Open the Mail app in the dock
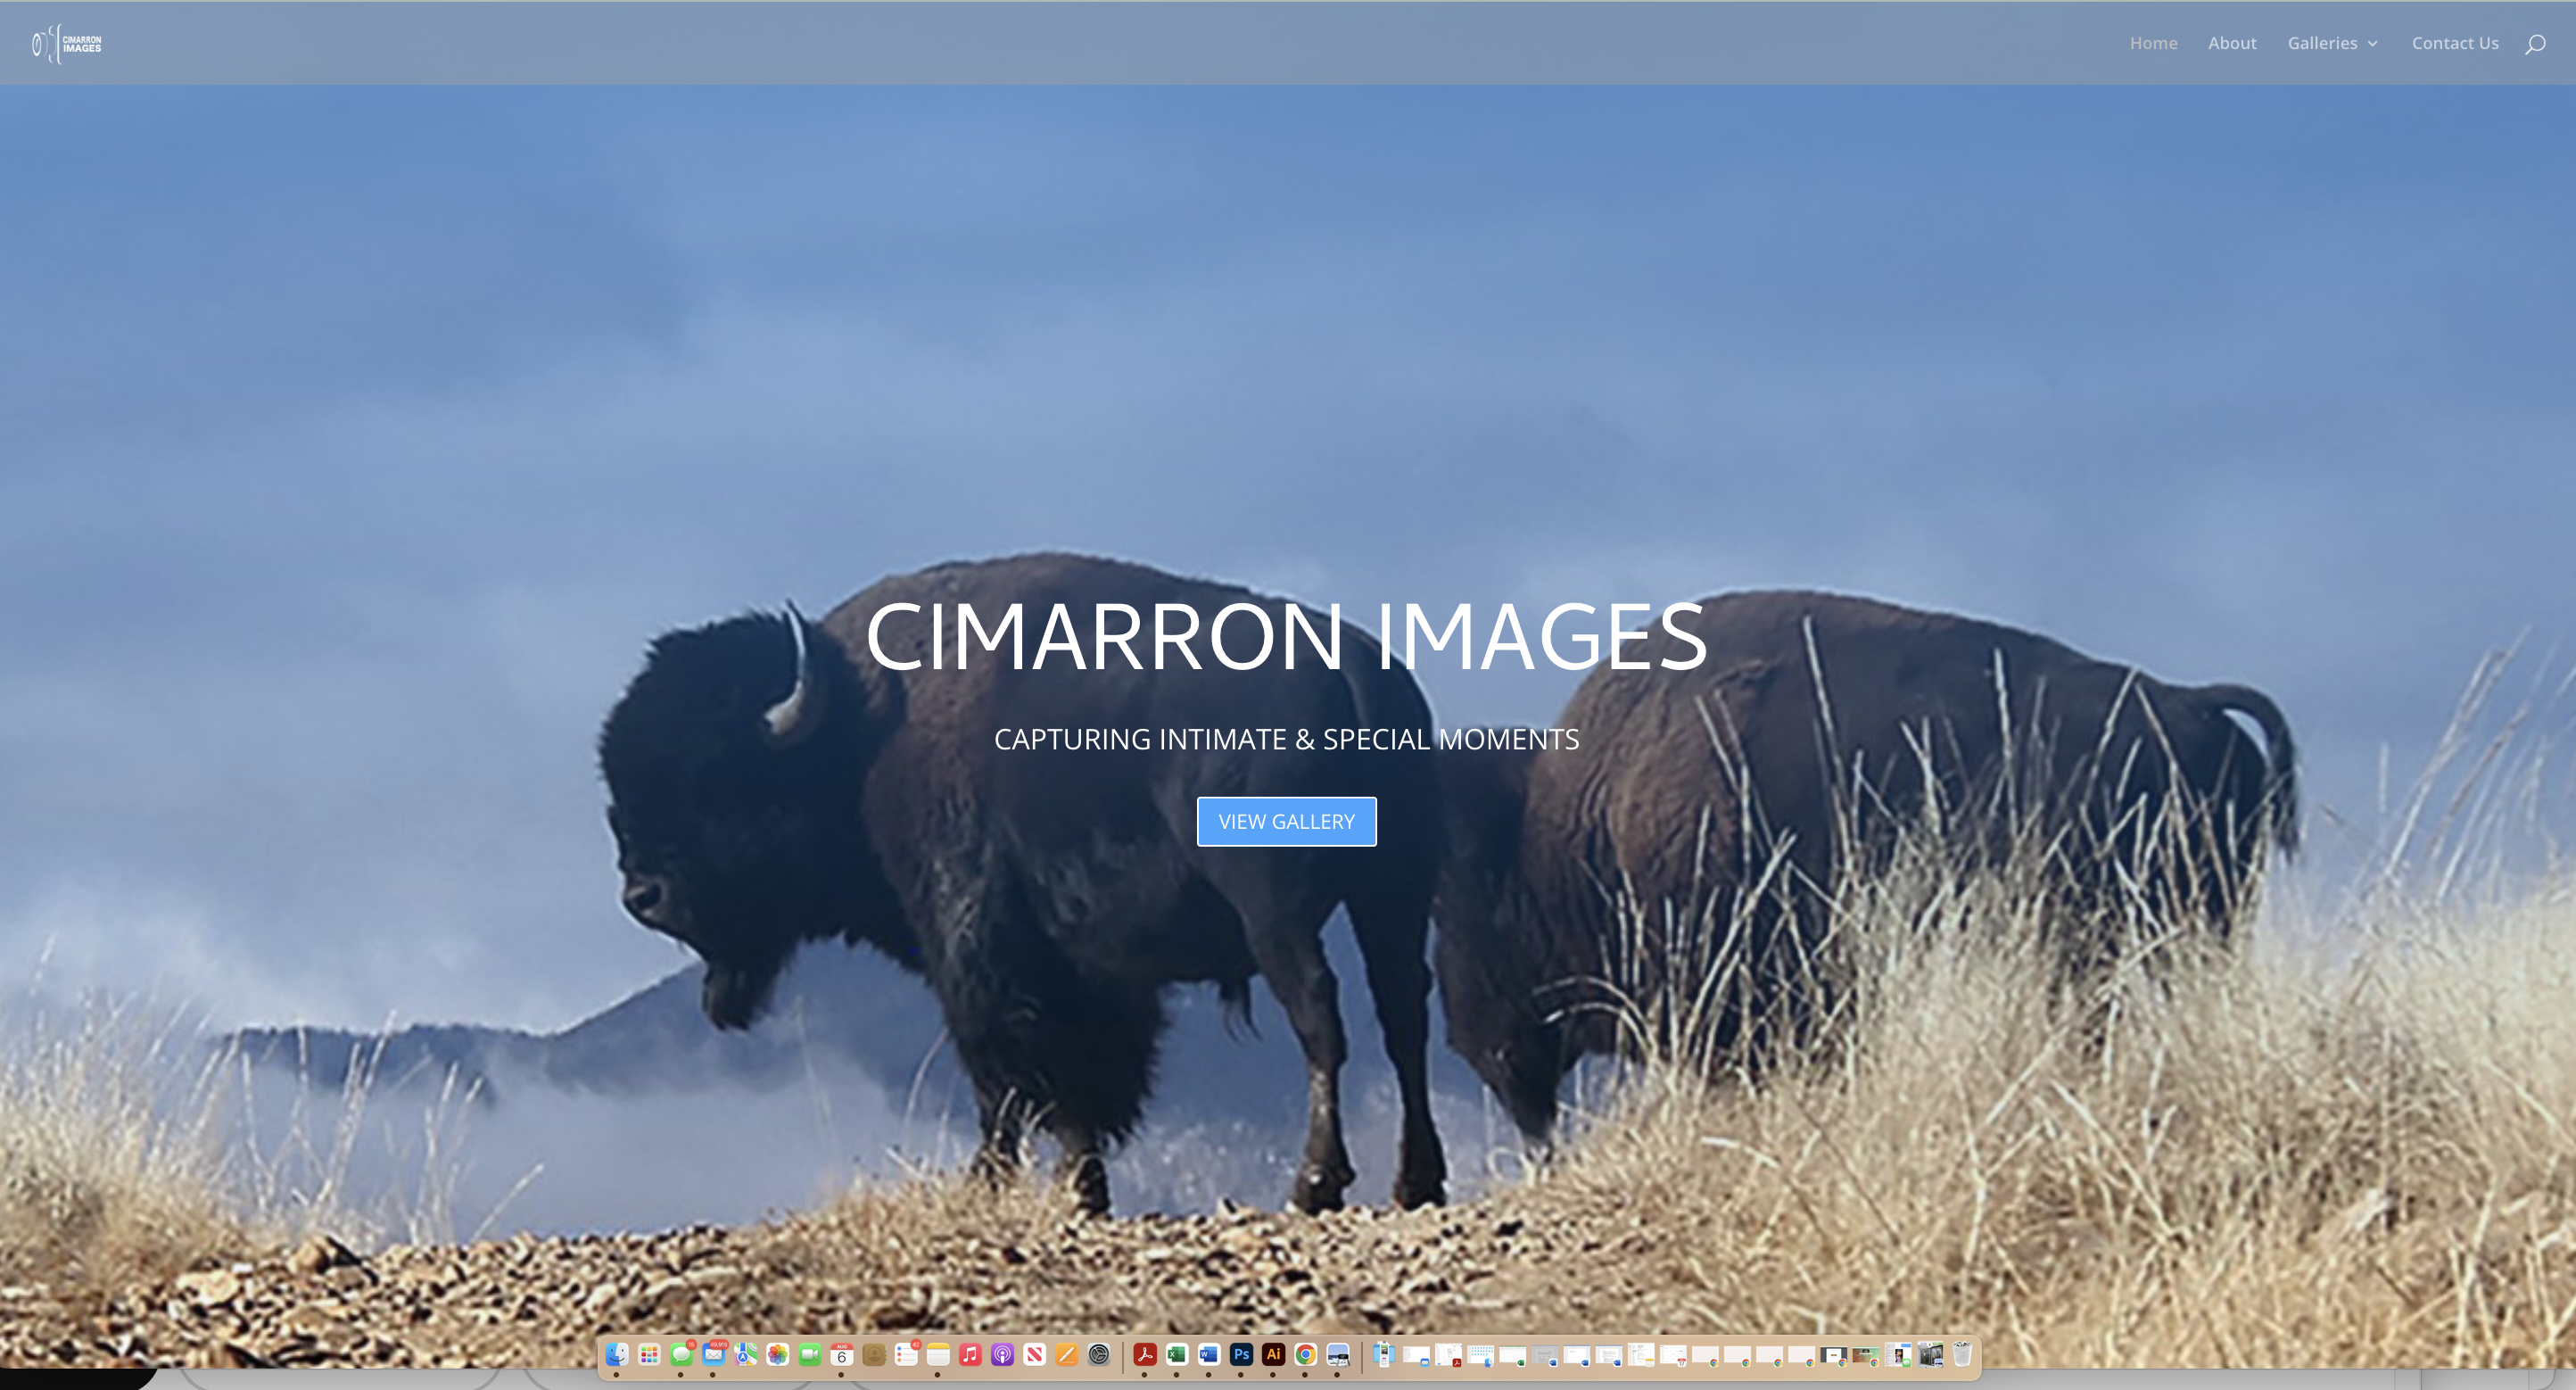 (713, 1354)
